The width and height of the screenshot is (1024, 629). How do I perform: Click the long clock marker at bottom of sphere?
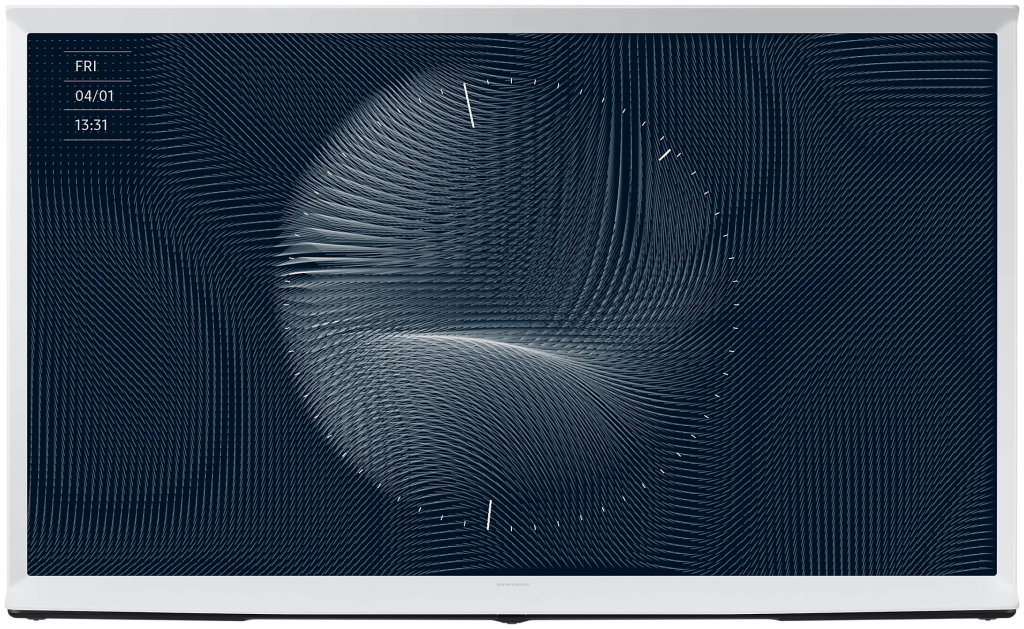pos(489,513)
